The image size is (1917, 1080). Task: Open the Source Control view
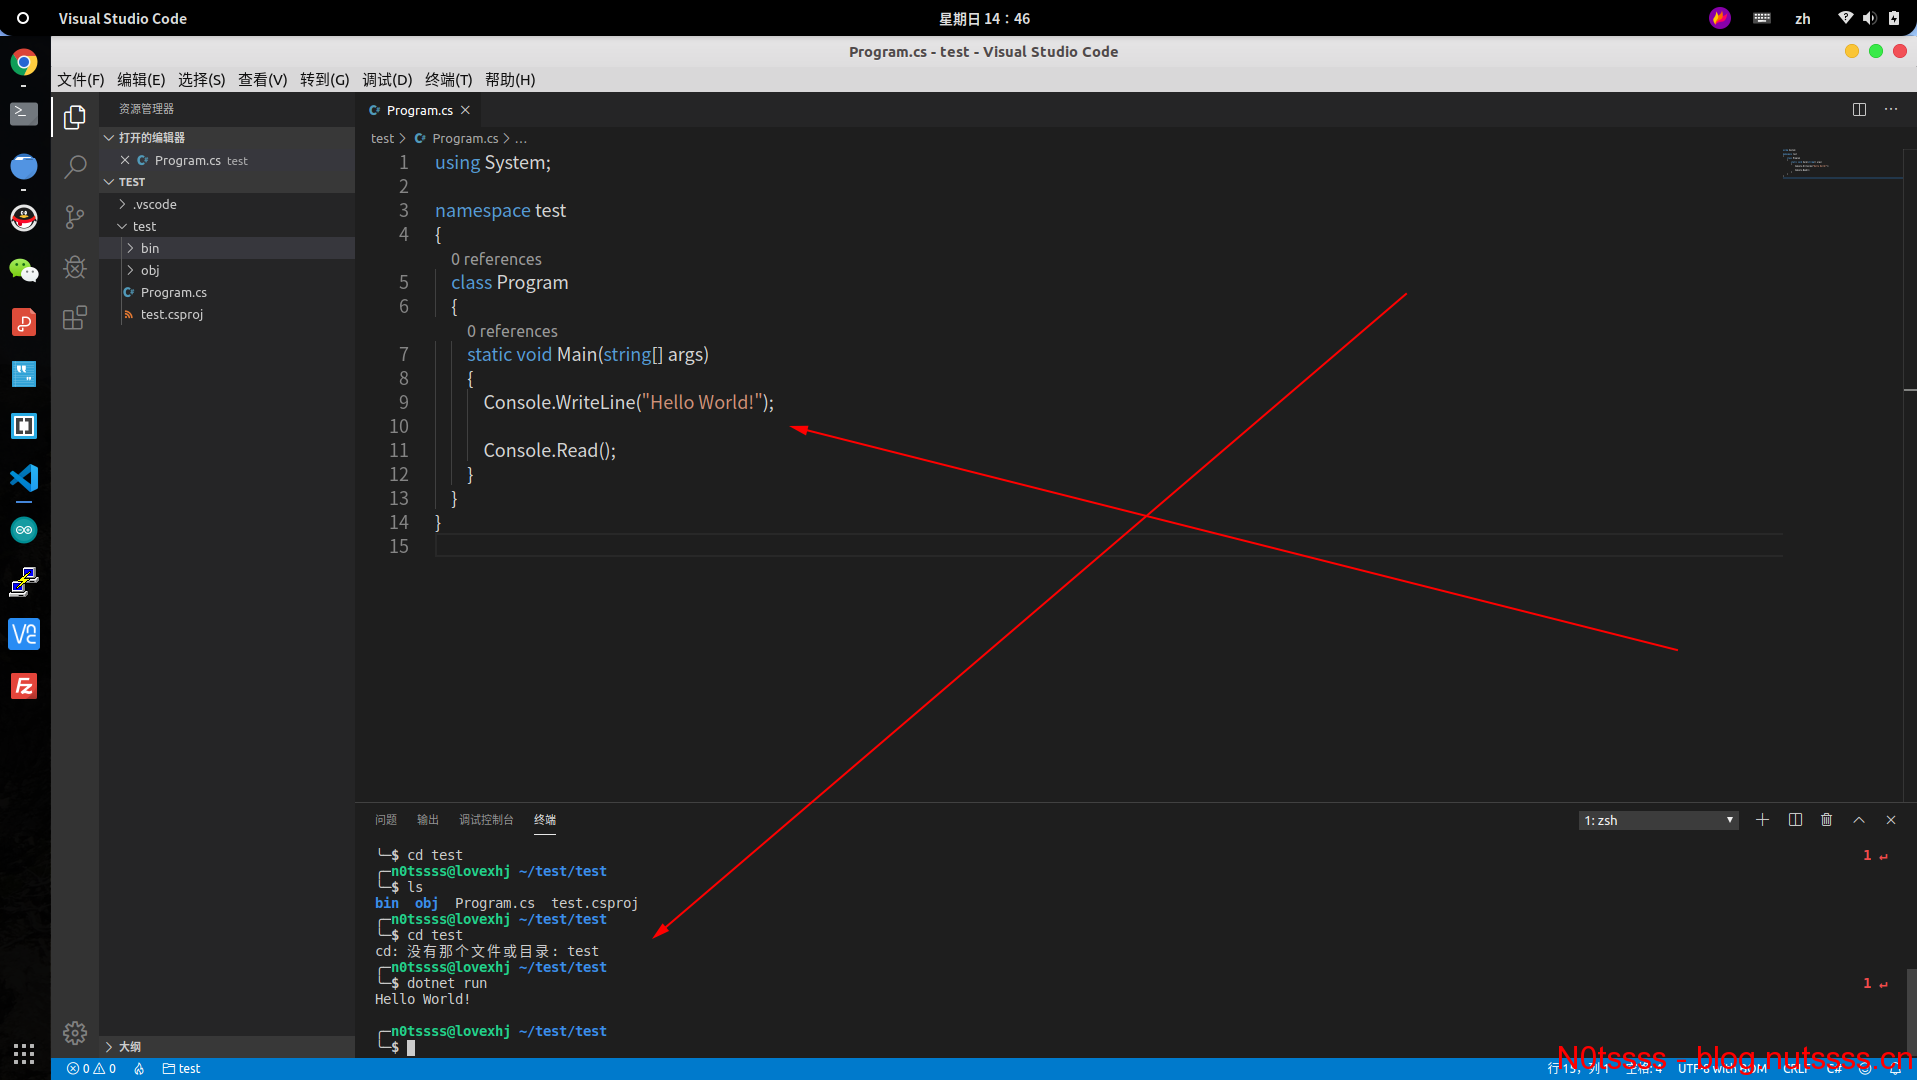[75, 217]
